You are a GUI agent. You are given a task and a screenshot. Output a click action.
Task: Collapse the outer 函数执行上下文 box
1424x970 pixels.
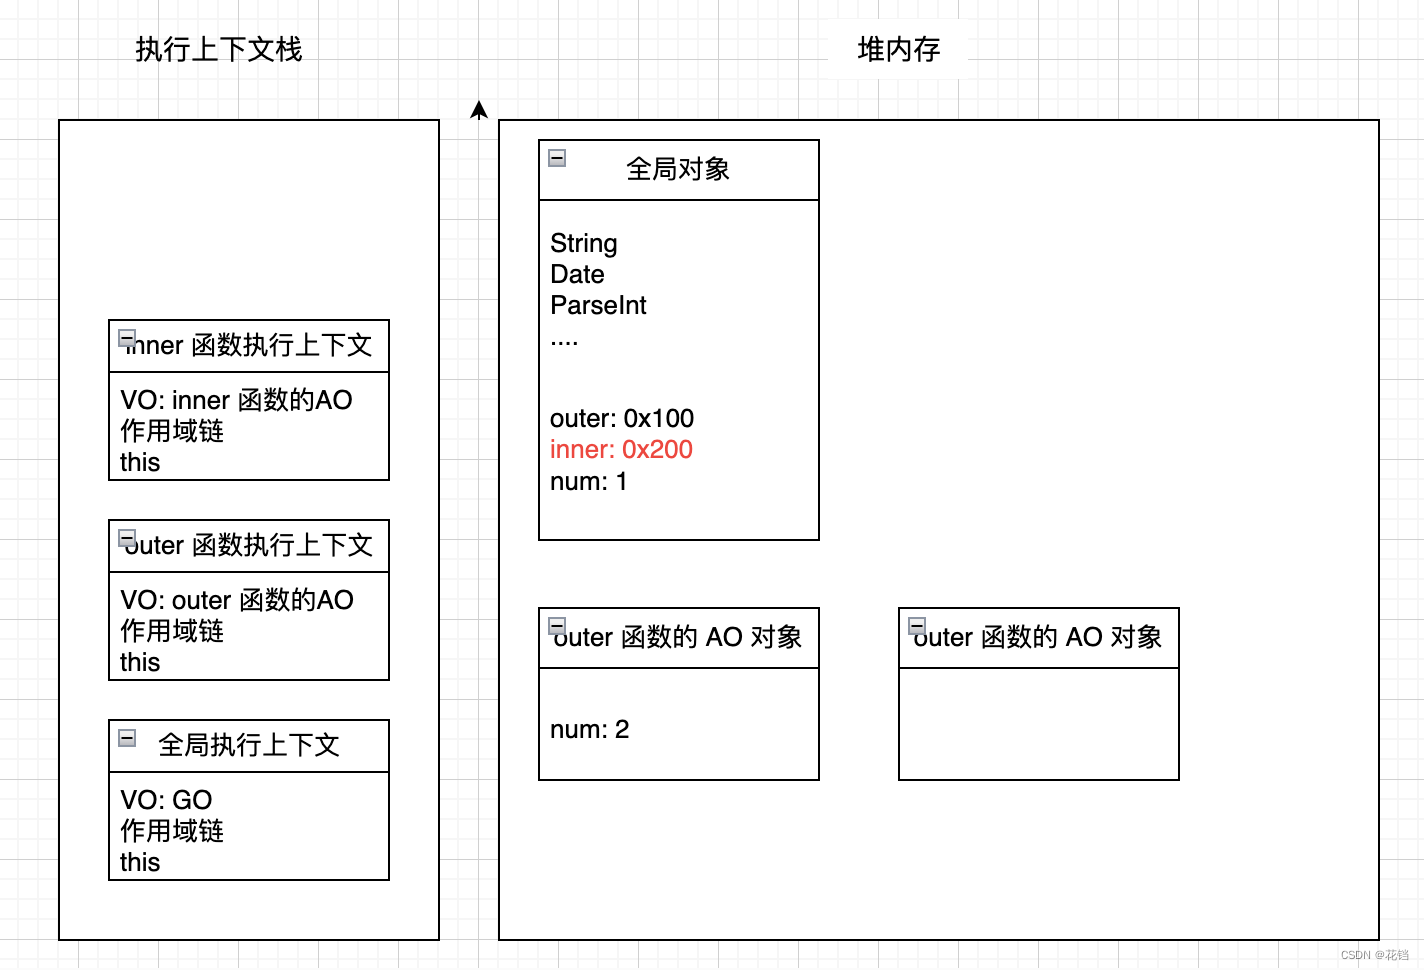coord(127,538)
